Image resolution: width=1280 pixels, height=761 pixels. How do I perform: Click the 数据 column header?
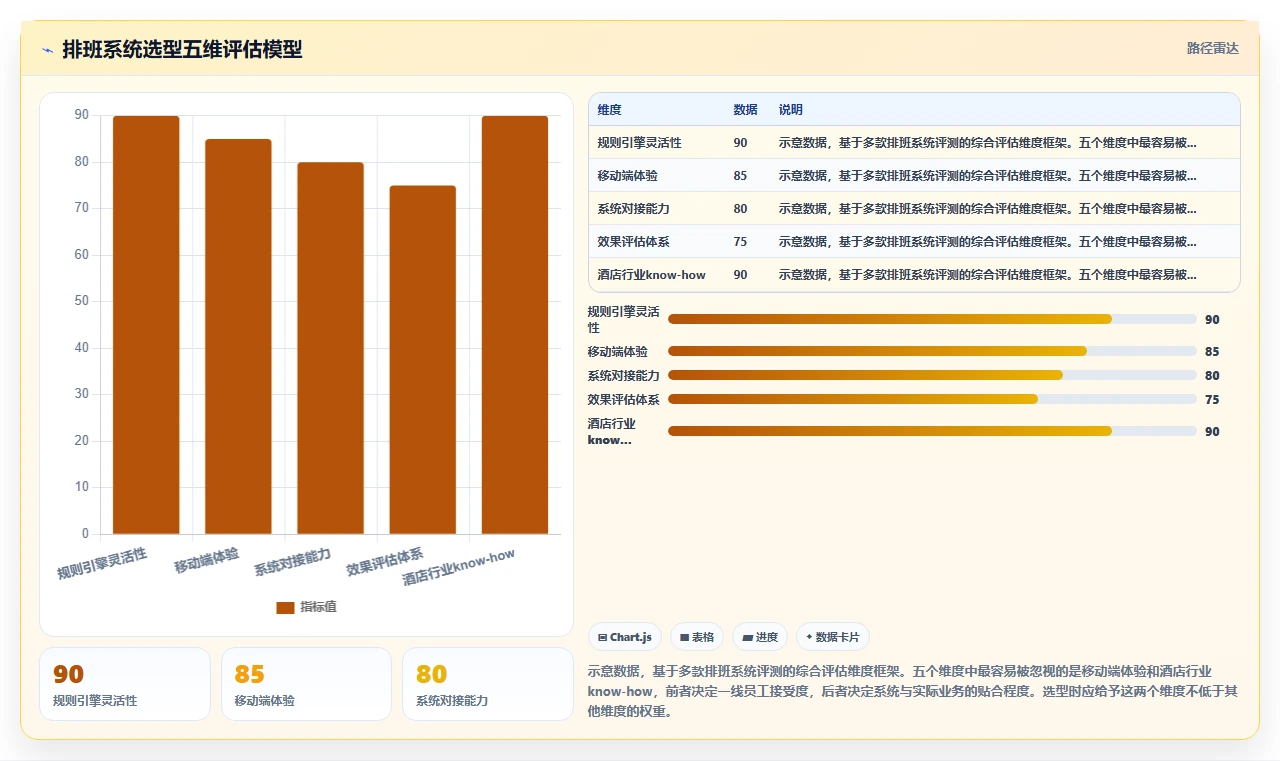click(x=745, y=109)
